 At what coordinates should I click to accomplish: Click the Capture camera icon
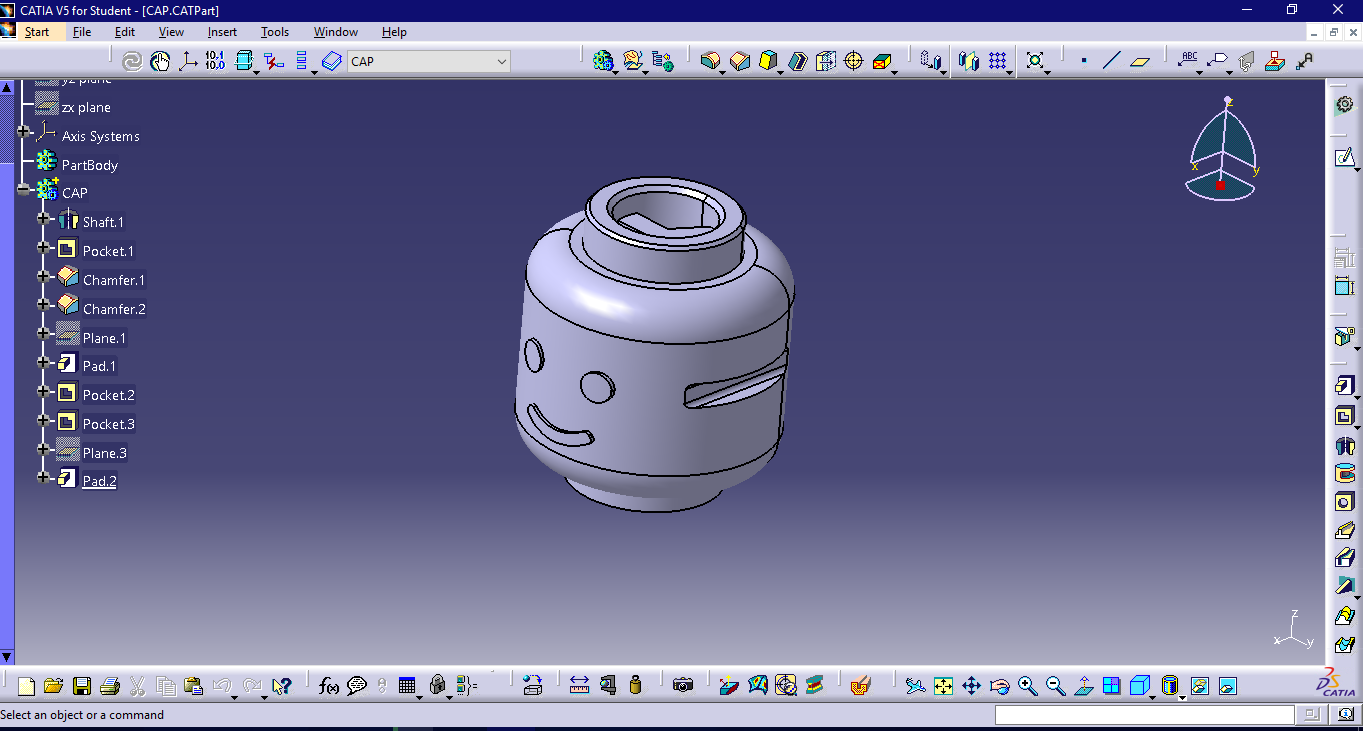point(683,686)
